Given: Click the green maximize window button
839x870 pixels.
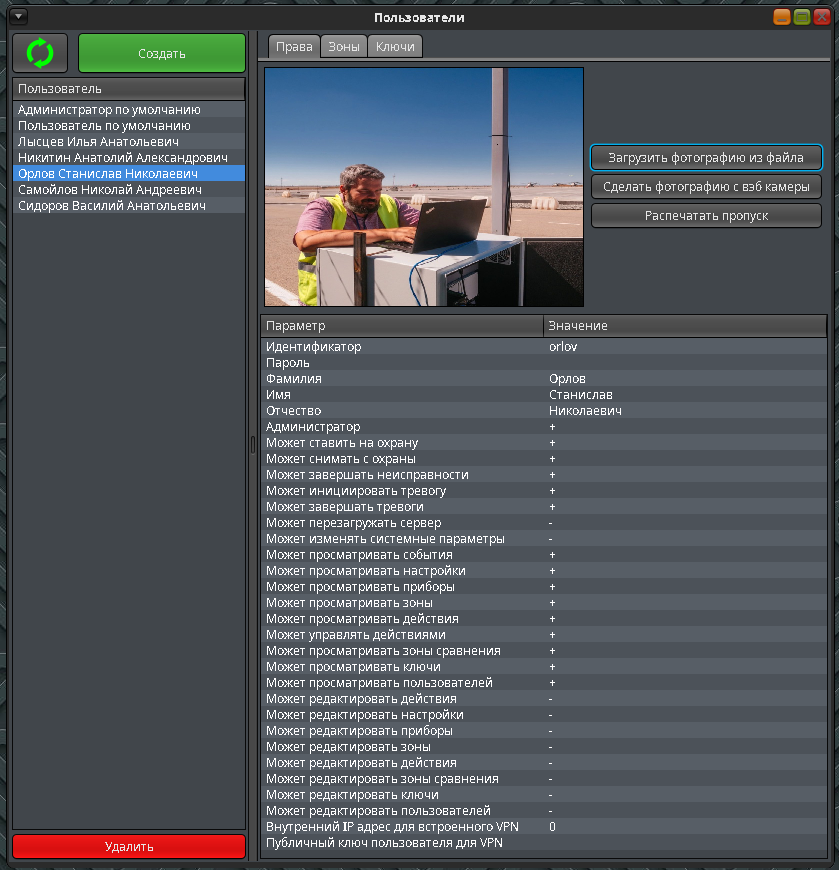Looking at the screenshot, I should (802, 17).
